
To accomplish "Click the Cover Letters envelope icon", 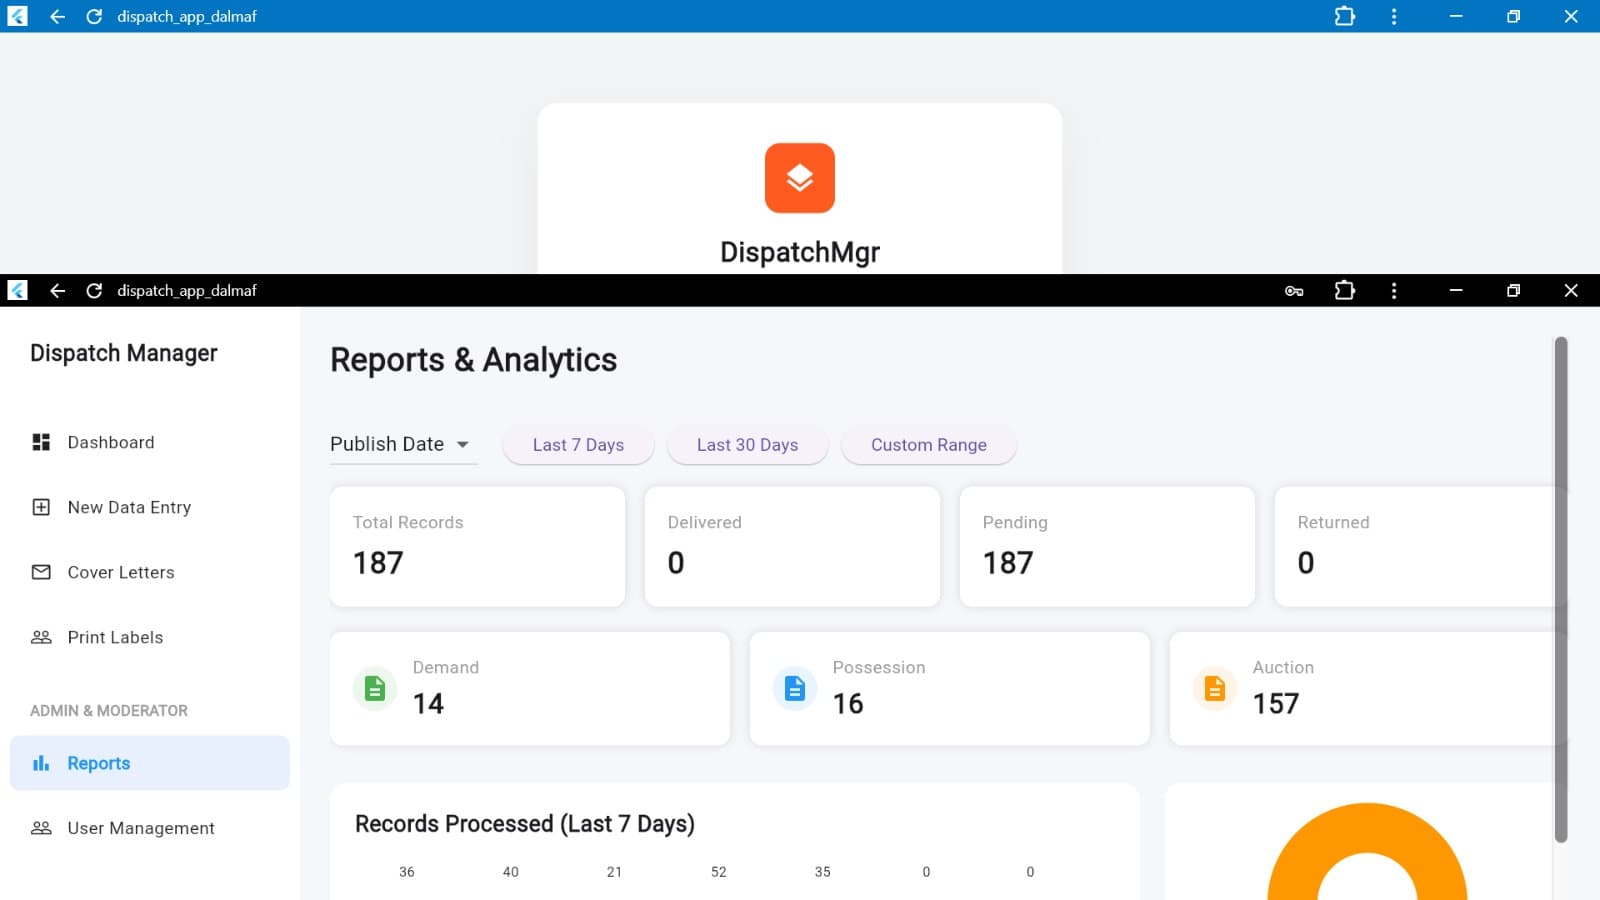I will [x=41, y=572].
